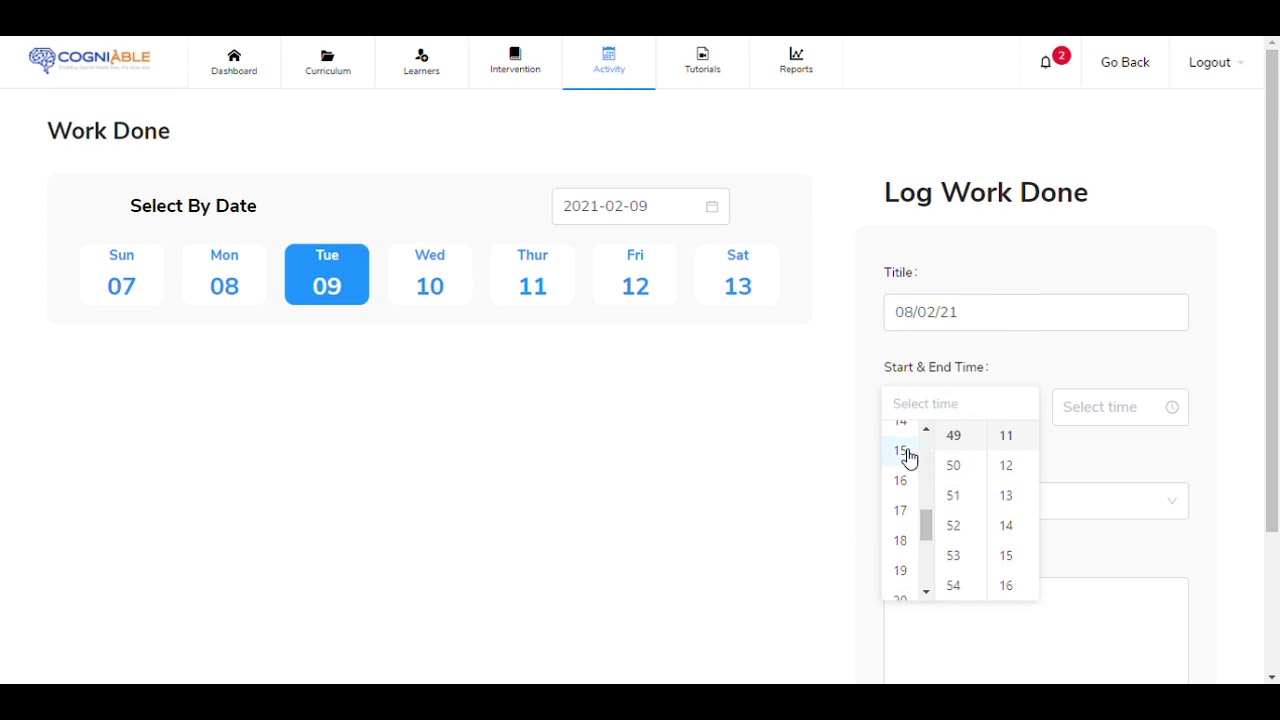Image resolution: width=1280 pixels, height=720 pixels.
Task: Choose hour 18 in time picker
Action: pos(900,540)
